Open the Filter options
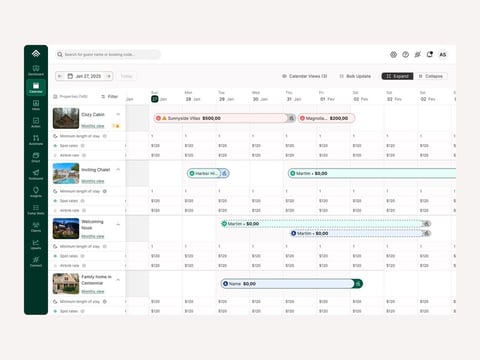 pyautogui.click(x=110, y=96)
